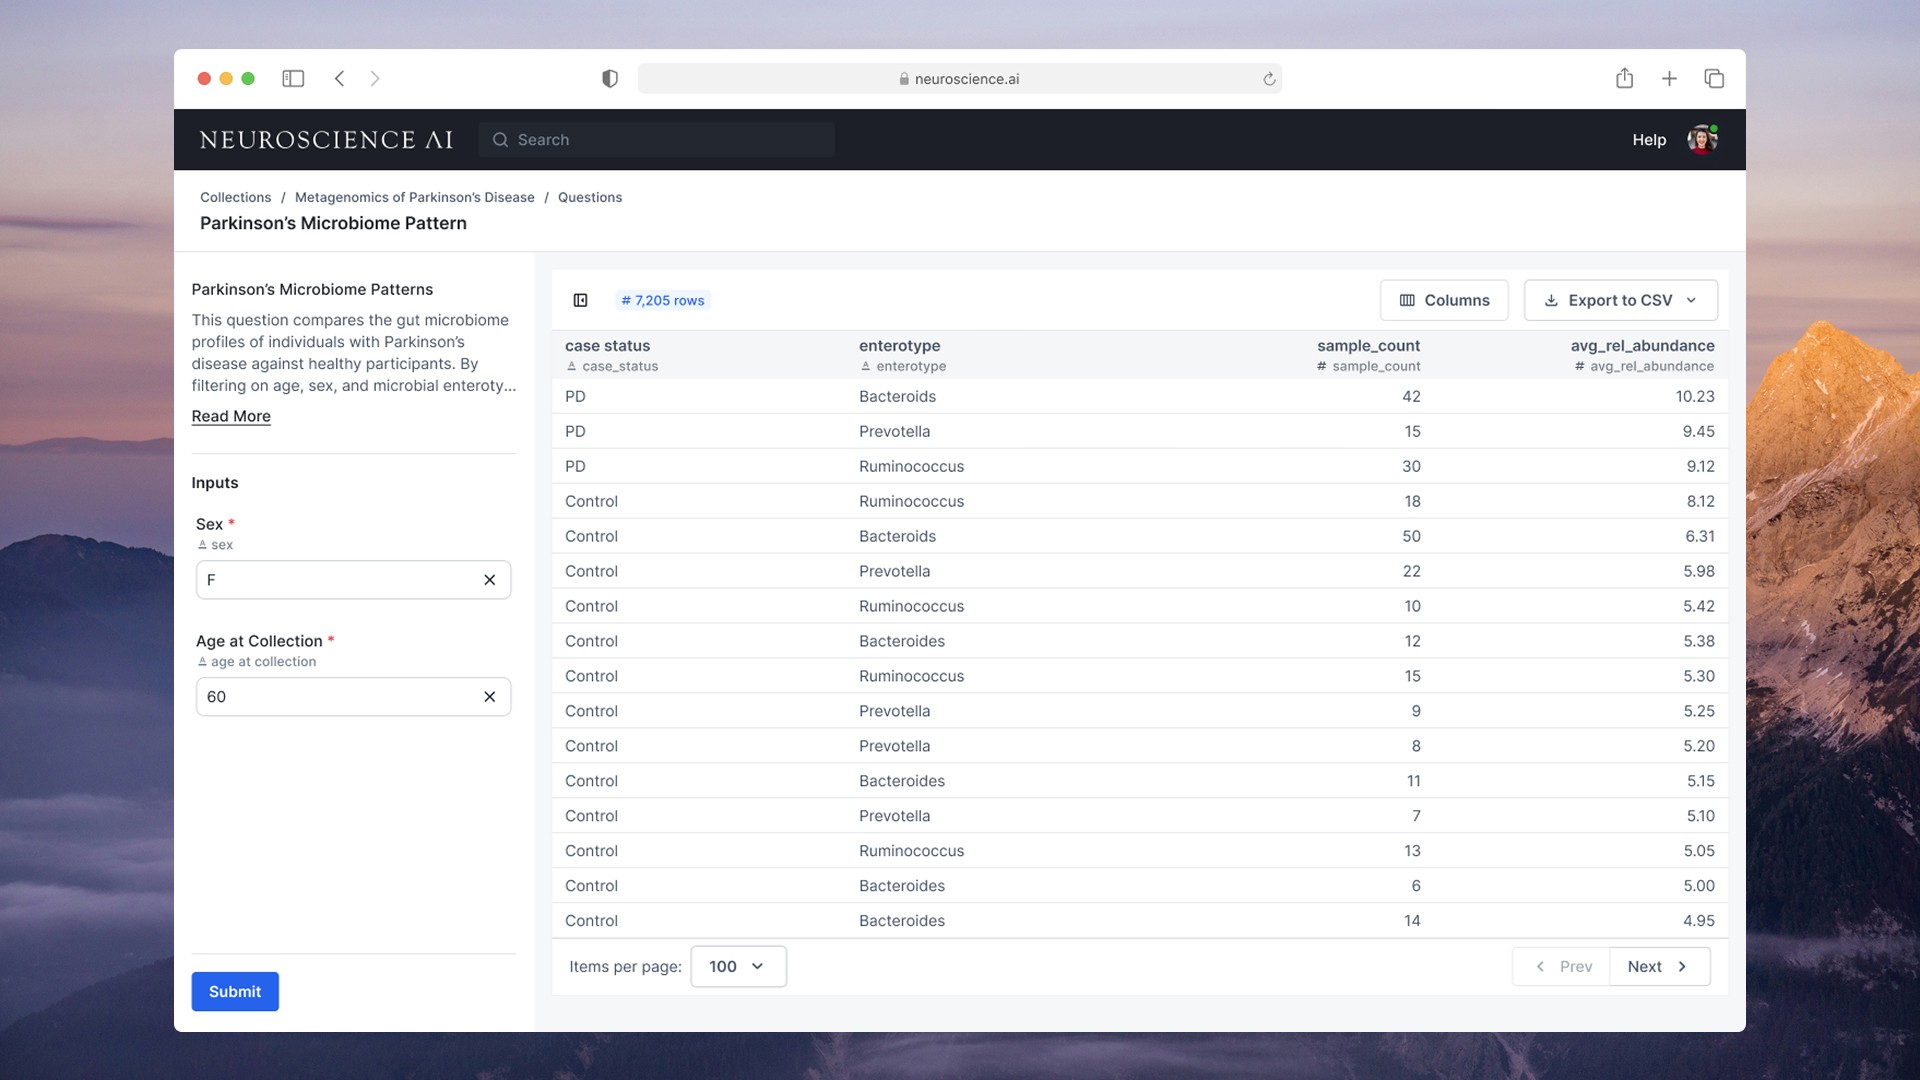Click the 4.95 abundance value
The width and height of the screenshot is (1920, 1080).
tap(1698, 921)
